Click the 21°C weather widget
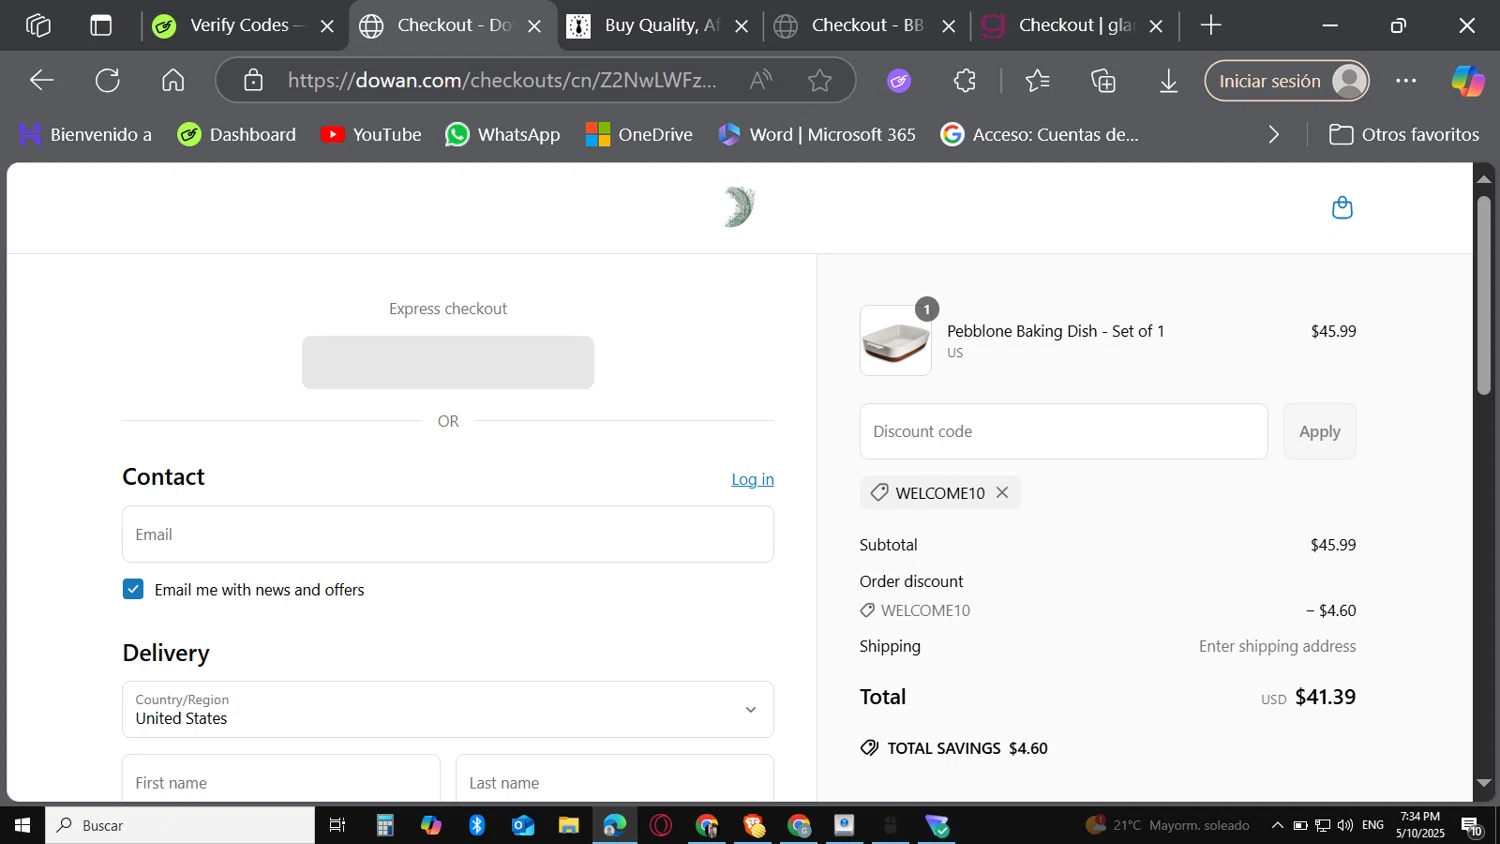 1167,825
